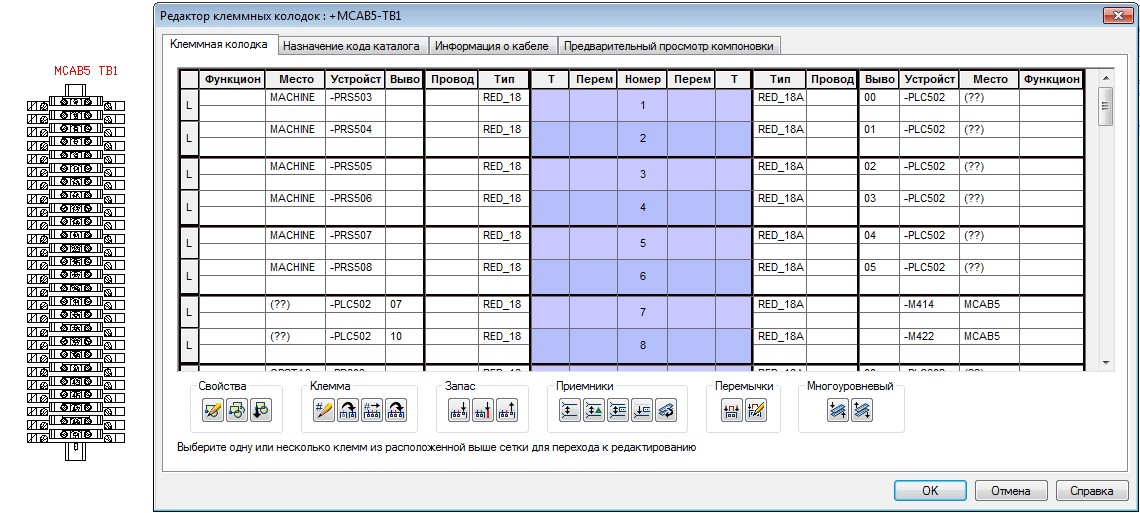Click Edit jumper pencil icon in Перемычки group

755,409
